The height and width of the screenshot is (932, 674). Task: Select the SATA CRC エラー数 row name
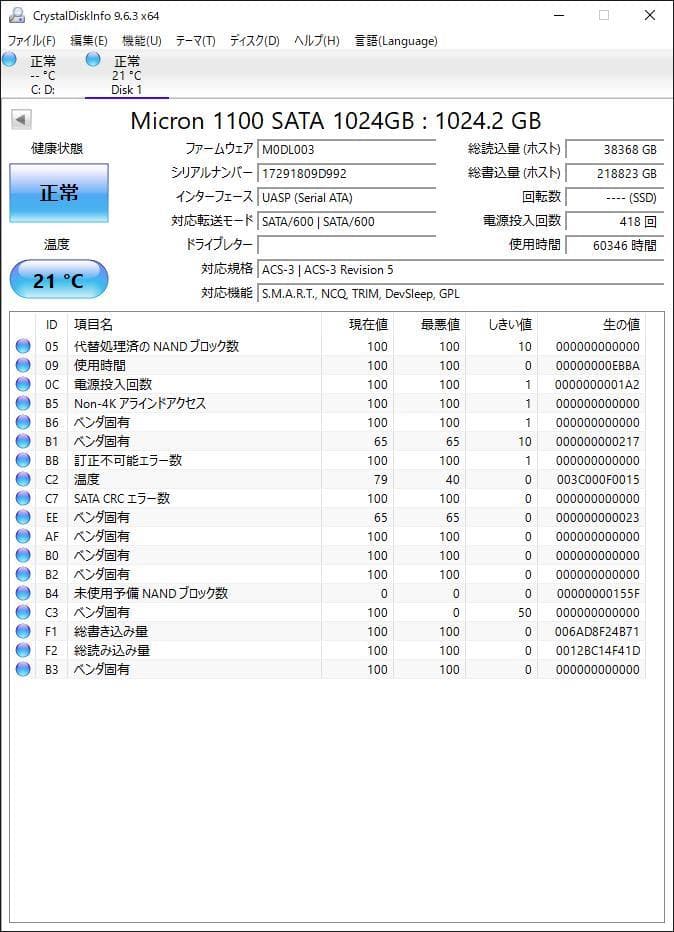[122, 498]
